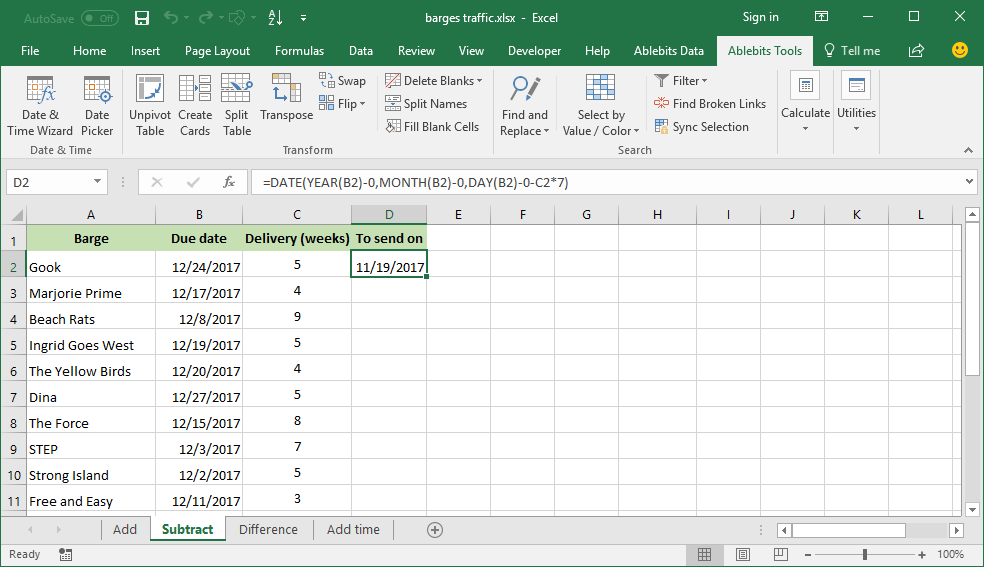Click the Sign in link
The width and height of the screenshot is (984, 567).
(x=761, y=17)
